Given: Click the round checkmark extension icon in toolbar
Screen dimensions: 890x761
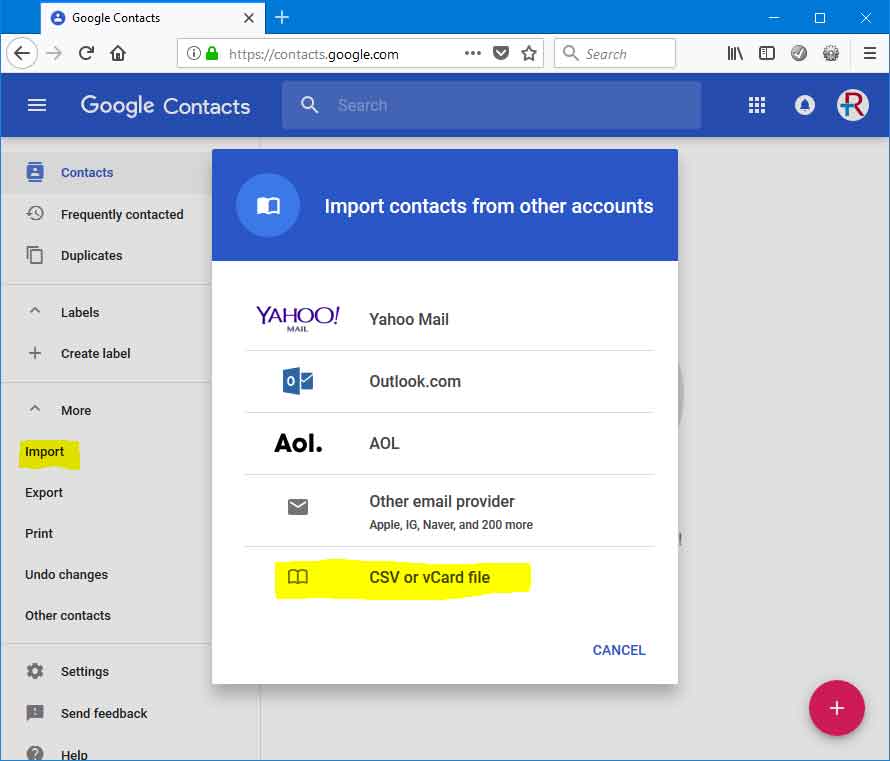Looking at the screenshot, I should [799, 53].
